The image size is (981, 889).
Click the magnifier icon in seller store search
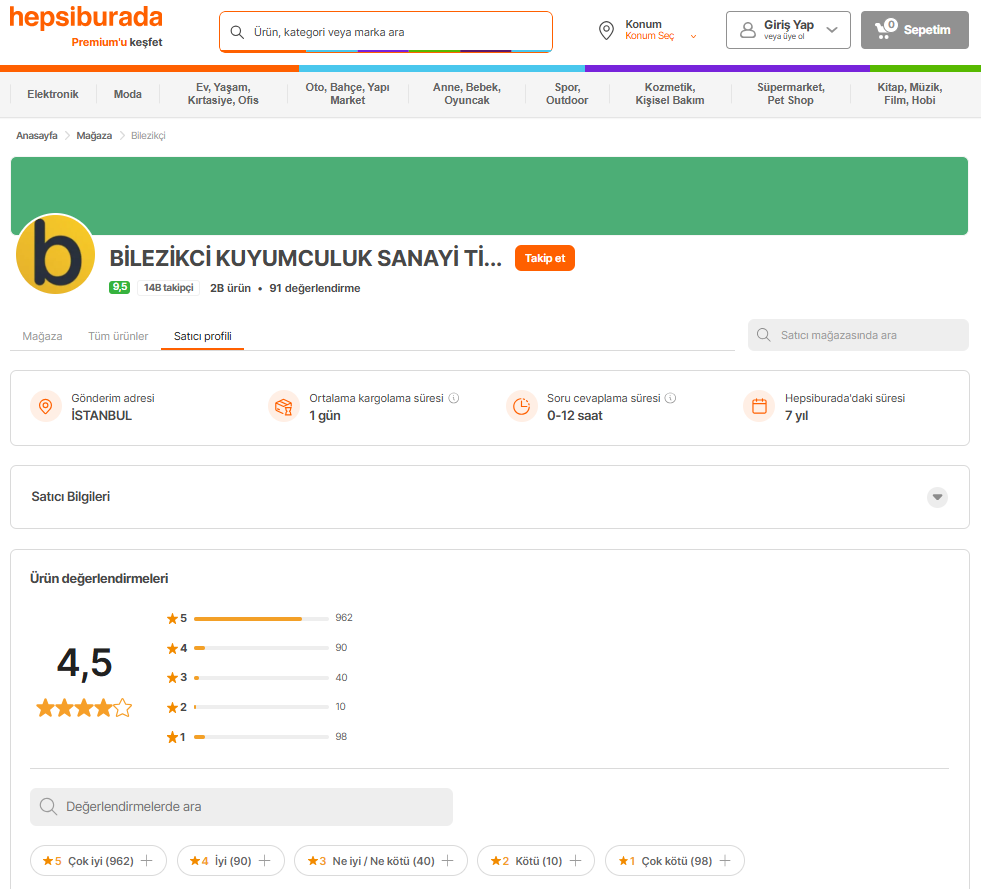pyautogui.click(x=764, y=335)
